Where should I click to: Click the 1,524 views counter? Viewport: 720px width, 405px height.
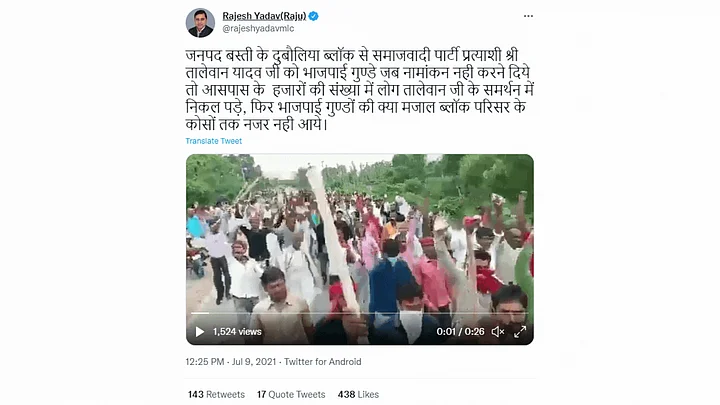pos(237,332)
